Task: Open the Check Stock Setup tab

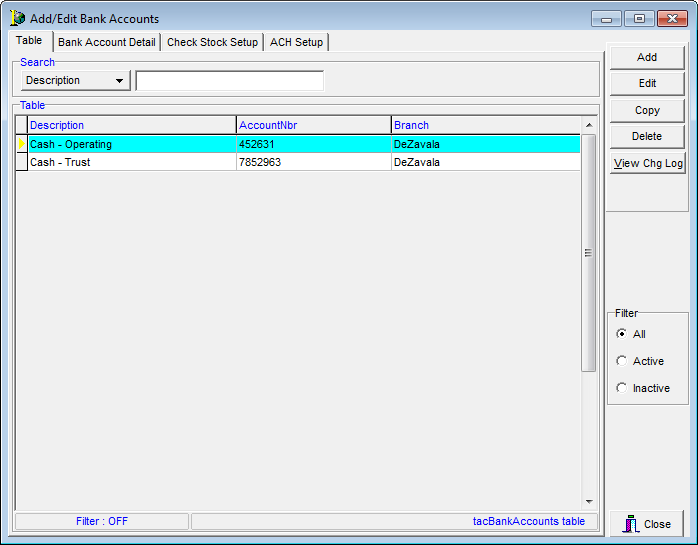Action: point(212,42)
